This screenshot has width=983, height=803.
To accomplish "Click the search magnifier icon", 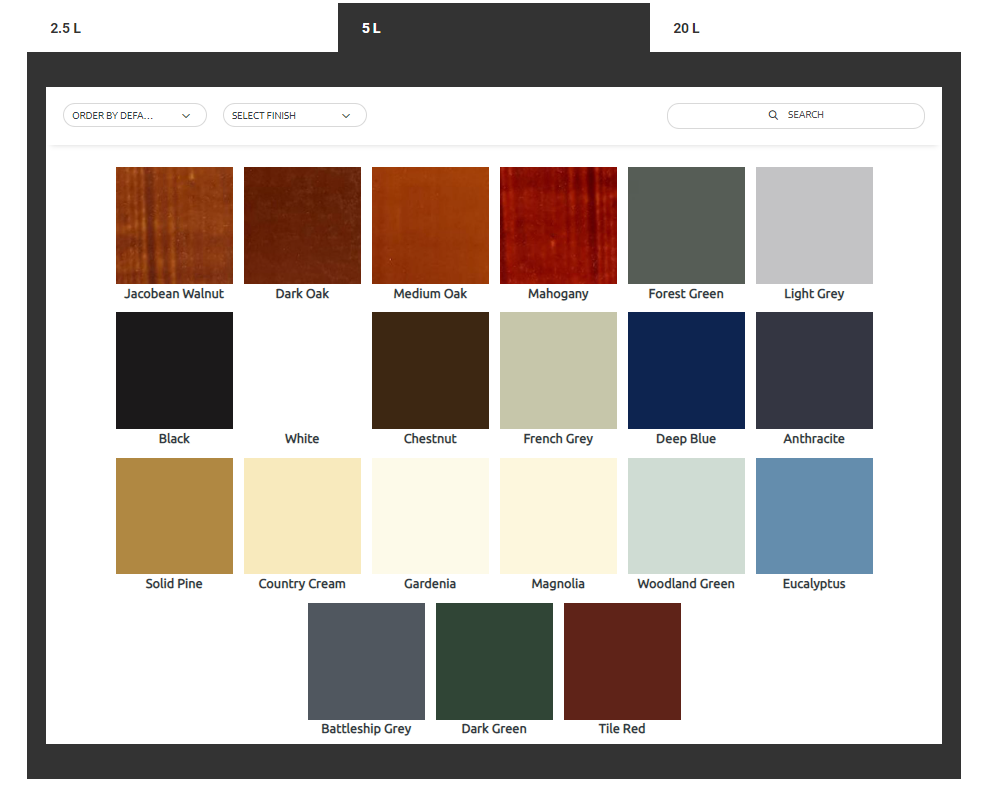I will 773,115.
